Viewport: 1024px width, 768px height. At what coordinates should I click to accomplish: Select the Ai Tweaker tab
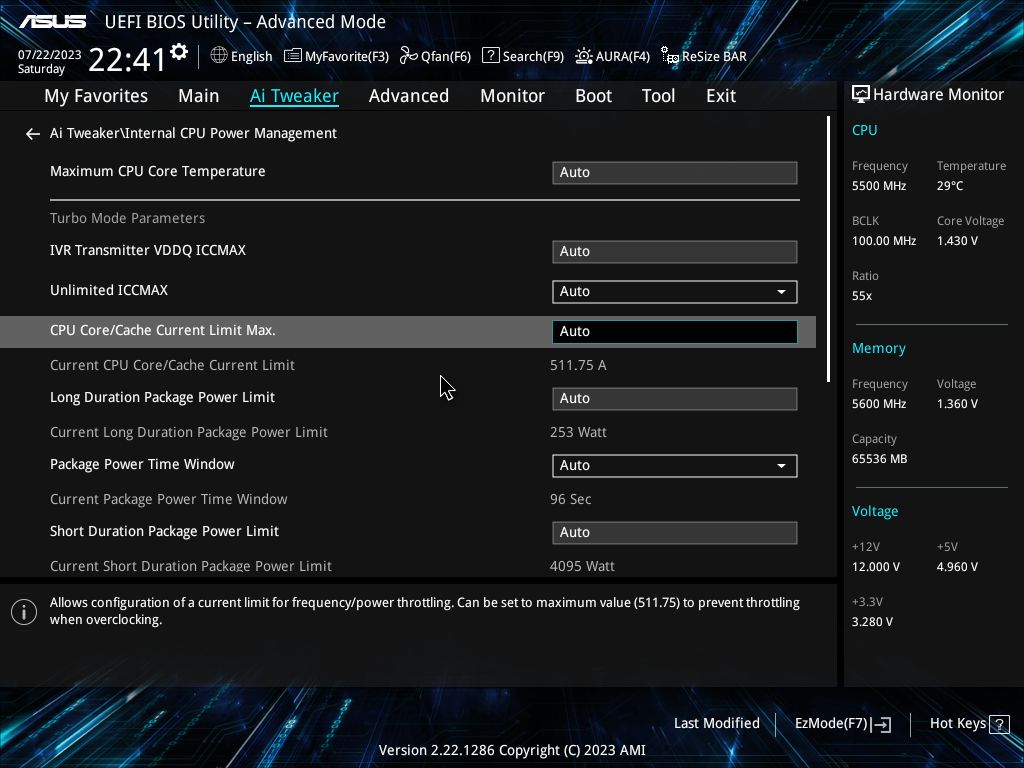[294, 96]
